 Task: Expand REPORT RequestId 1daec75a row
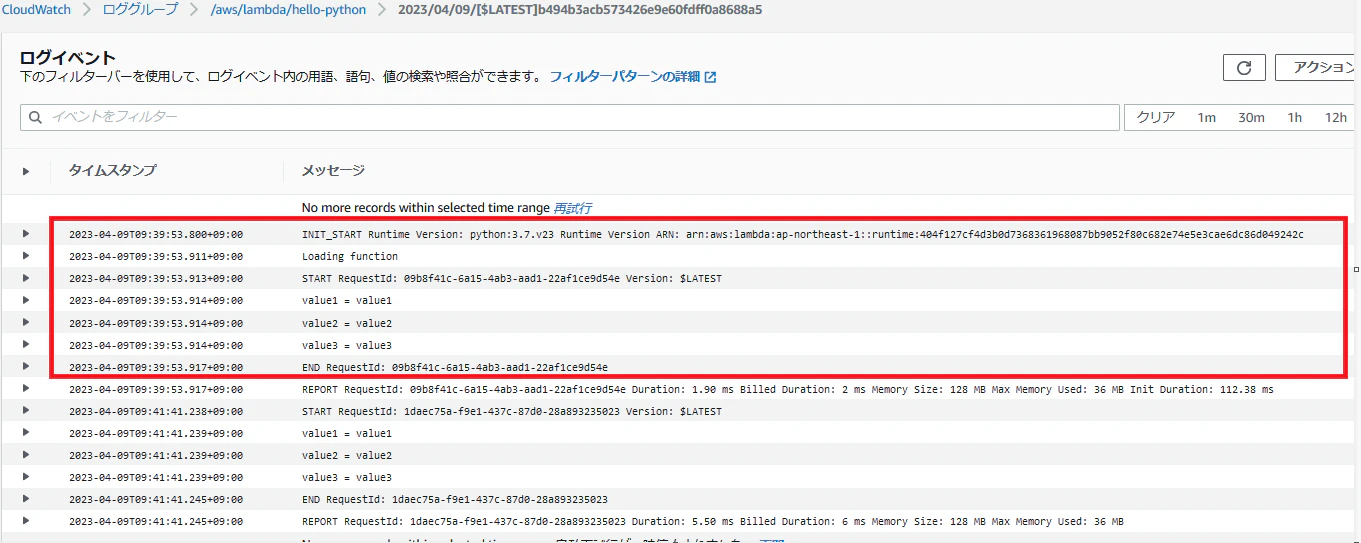coord(26,521)
